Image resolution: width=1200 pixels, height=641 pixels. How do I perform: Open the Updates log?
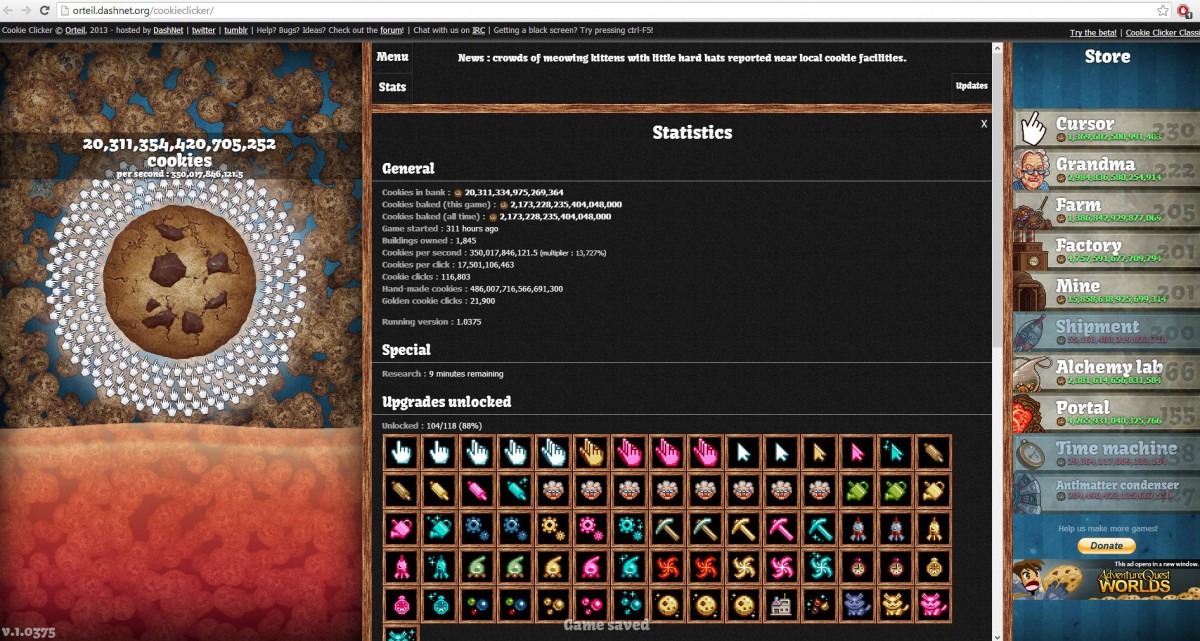tap(971, 86)
